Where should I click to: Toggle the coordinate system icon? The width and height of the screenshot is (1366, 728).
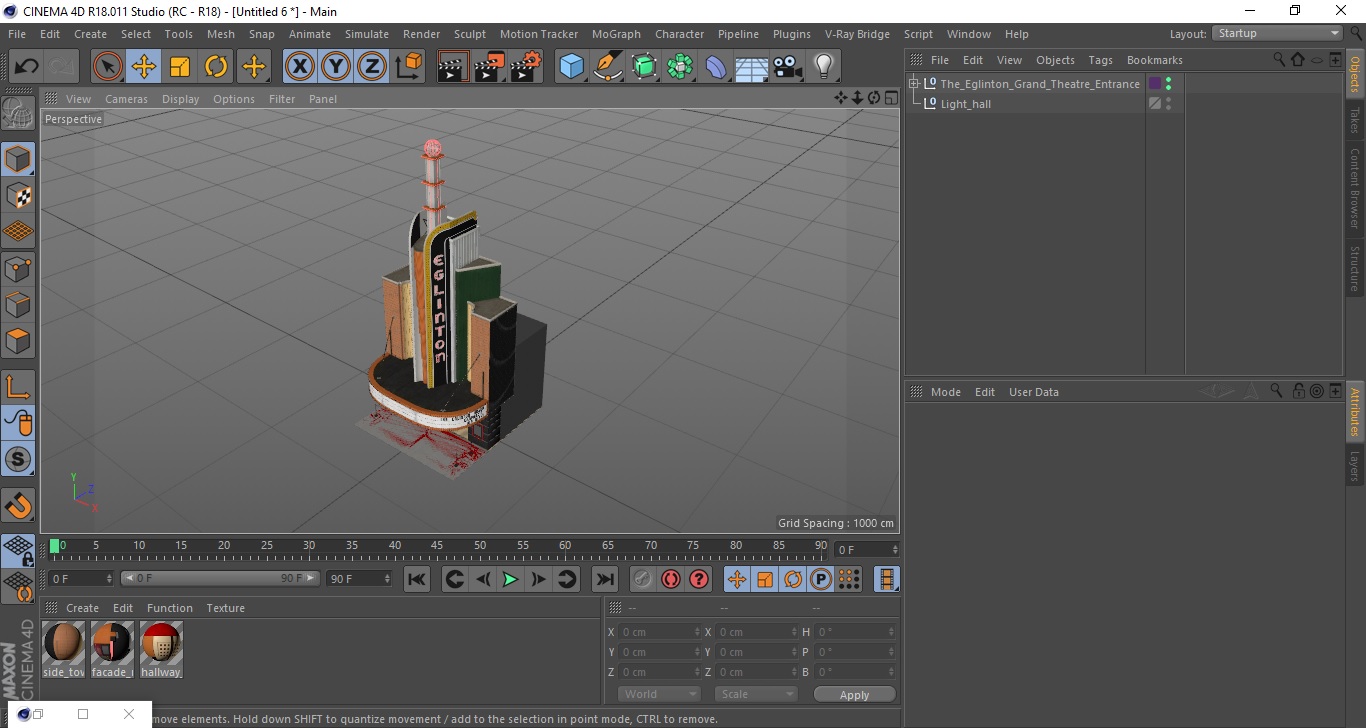tap(409, 67)
